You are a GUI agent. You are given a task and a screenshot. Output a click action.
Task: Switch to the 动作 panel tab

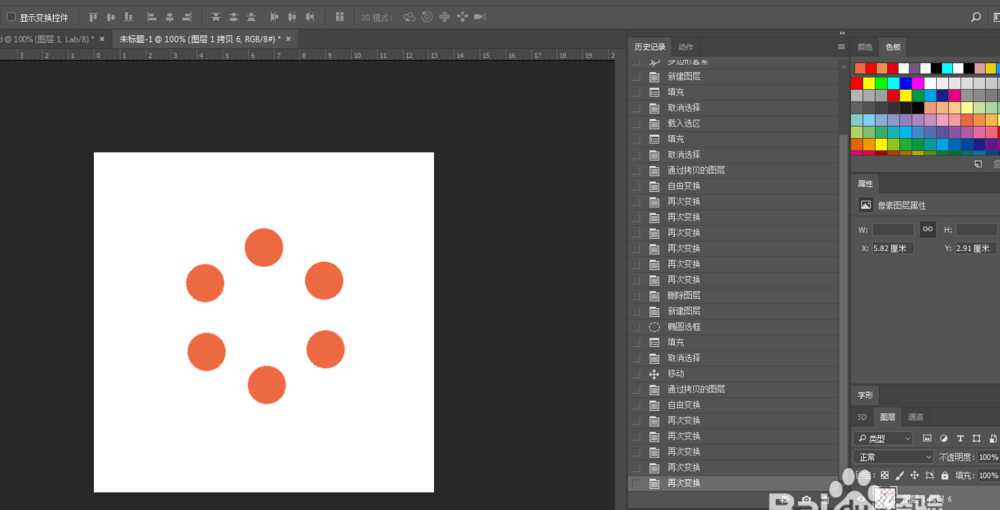[x=685, y=47]
